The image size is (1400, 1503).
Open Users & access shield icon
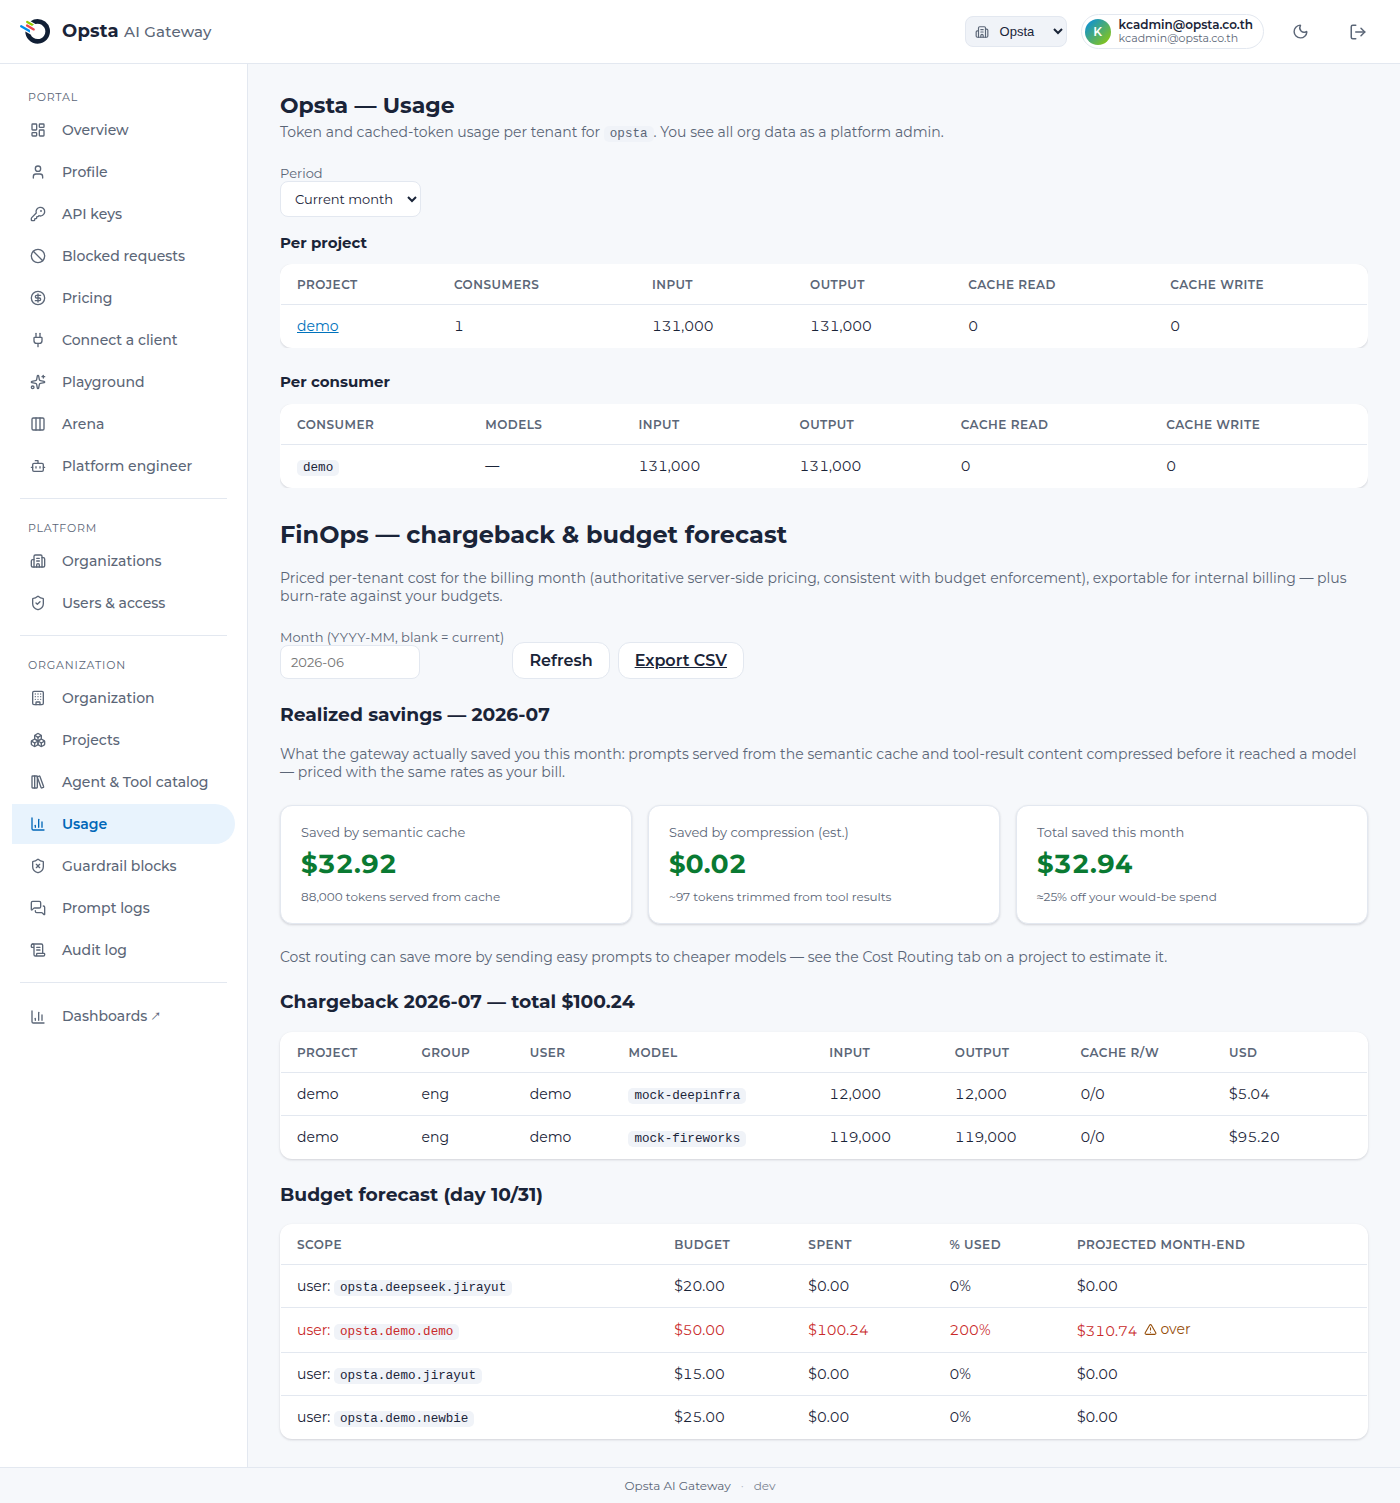pos(38,603)
